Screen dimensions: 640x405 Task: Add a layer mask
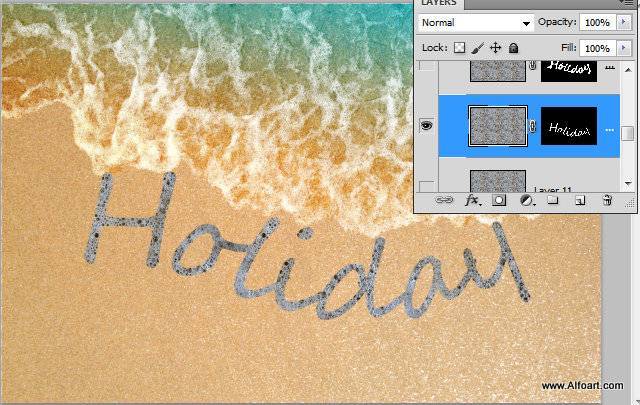[x=499, y=201]
